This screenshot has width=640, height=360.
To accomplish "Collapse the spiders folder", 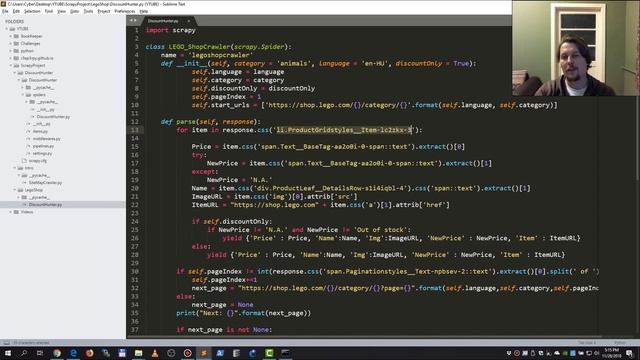I will click(22, 95).
